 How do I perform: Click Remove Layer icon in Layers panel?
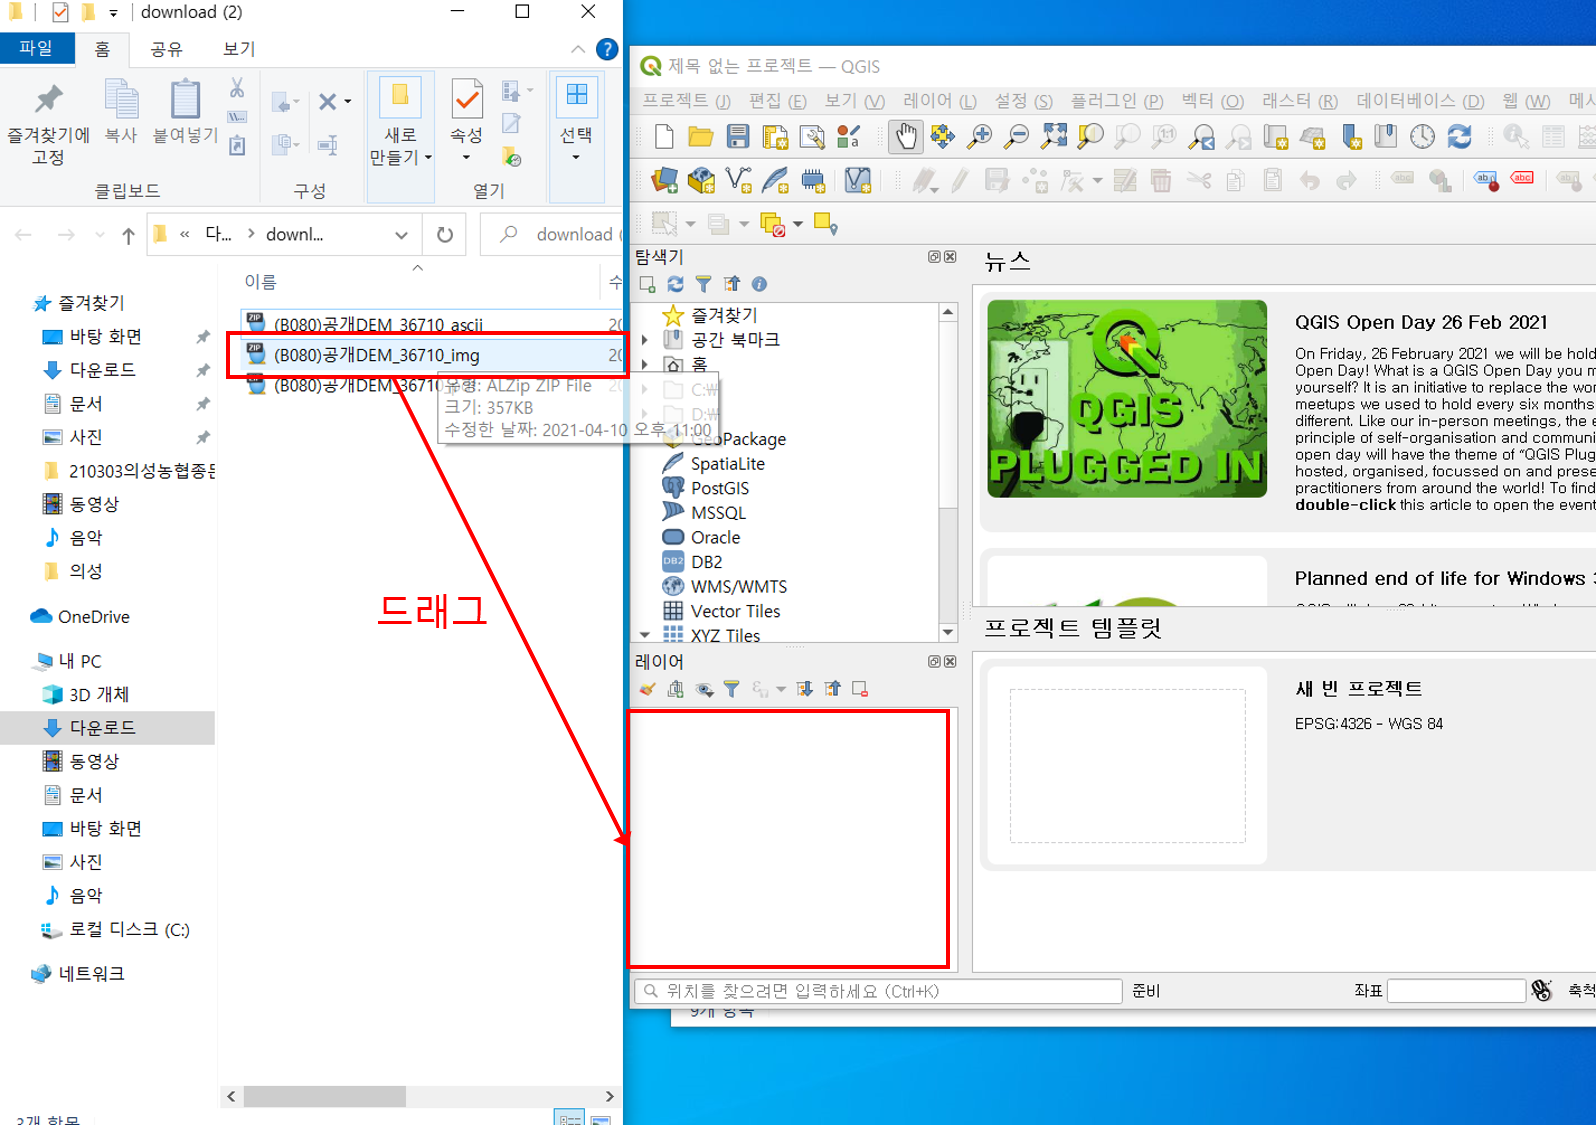coord(860,689)
